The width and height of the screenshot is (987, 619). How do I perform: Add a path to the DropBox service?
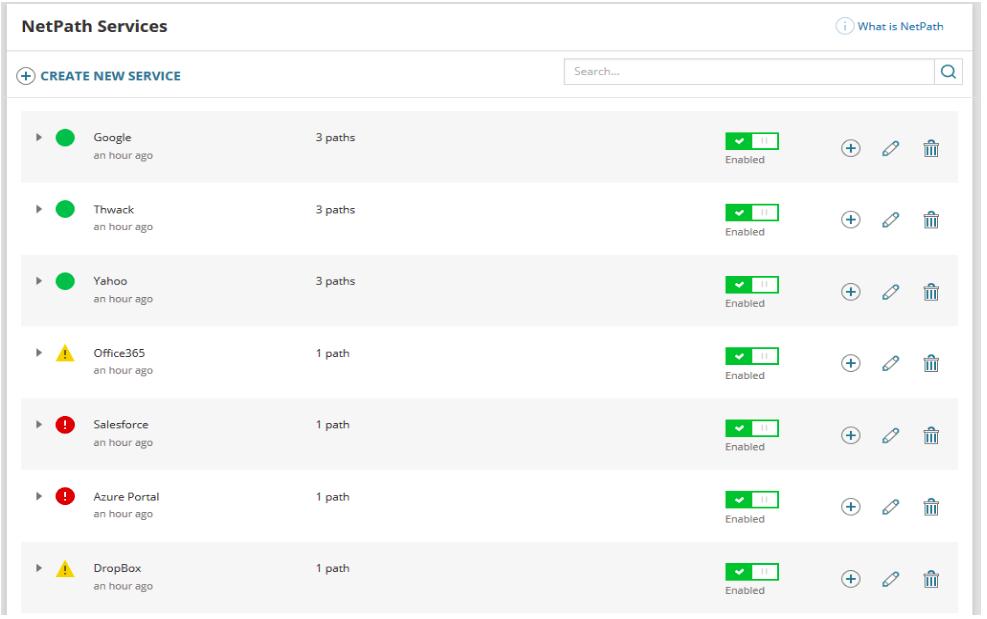[x=850, y=579]
